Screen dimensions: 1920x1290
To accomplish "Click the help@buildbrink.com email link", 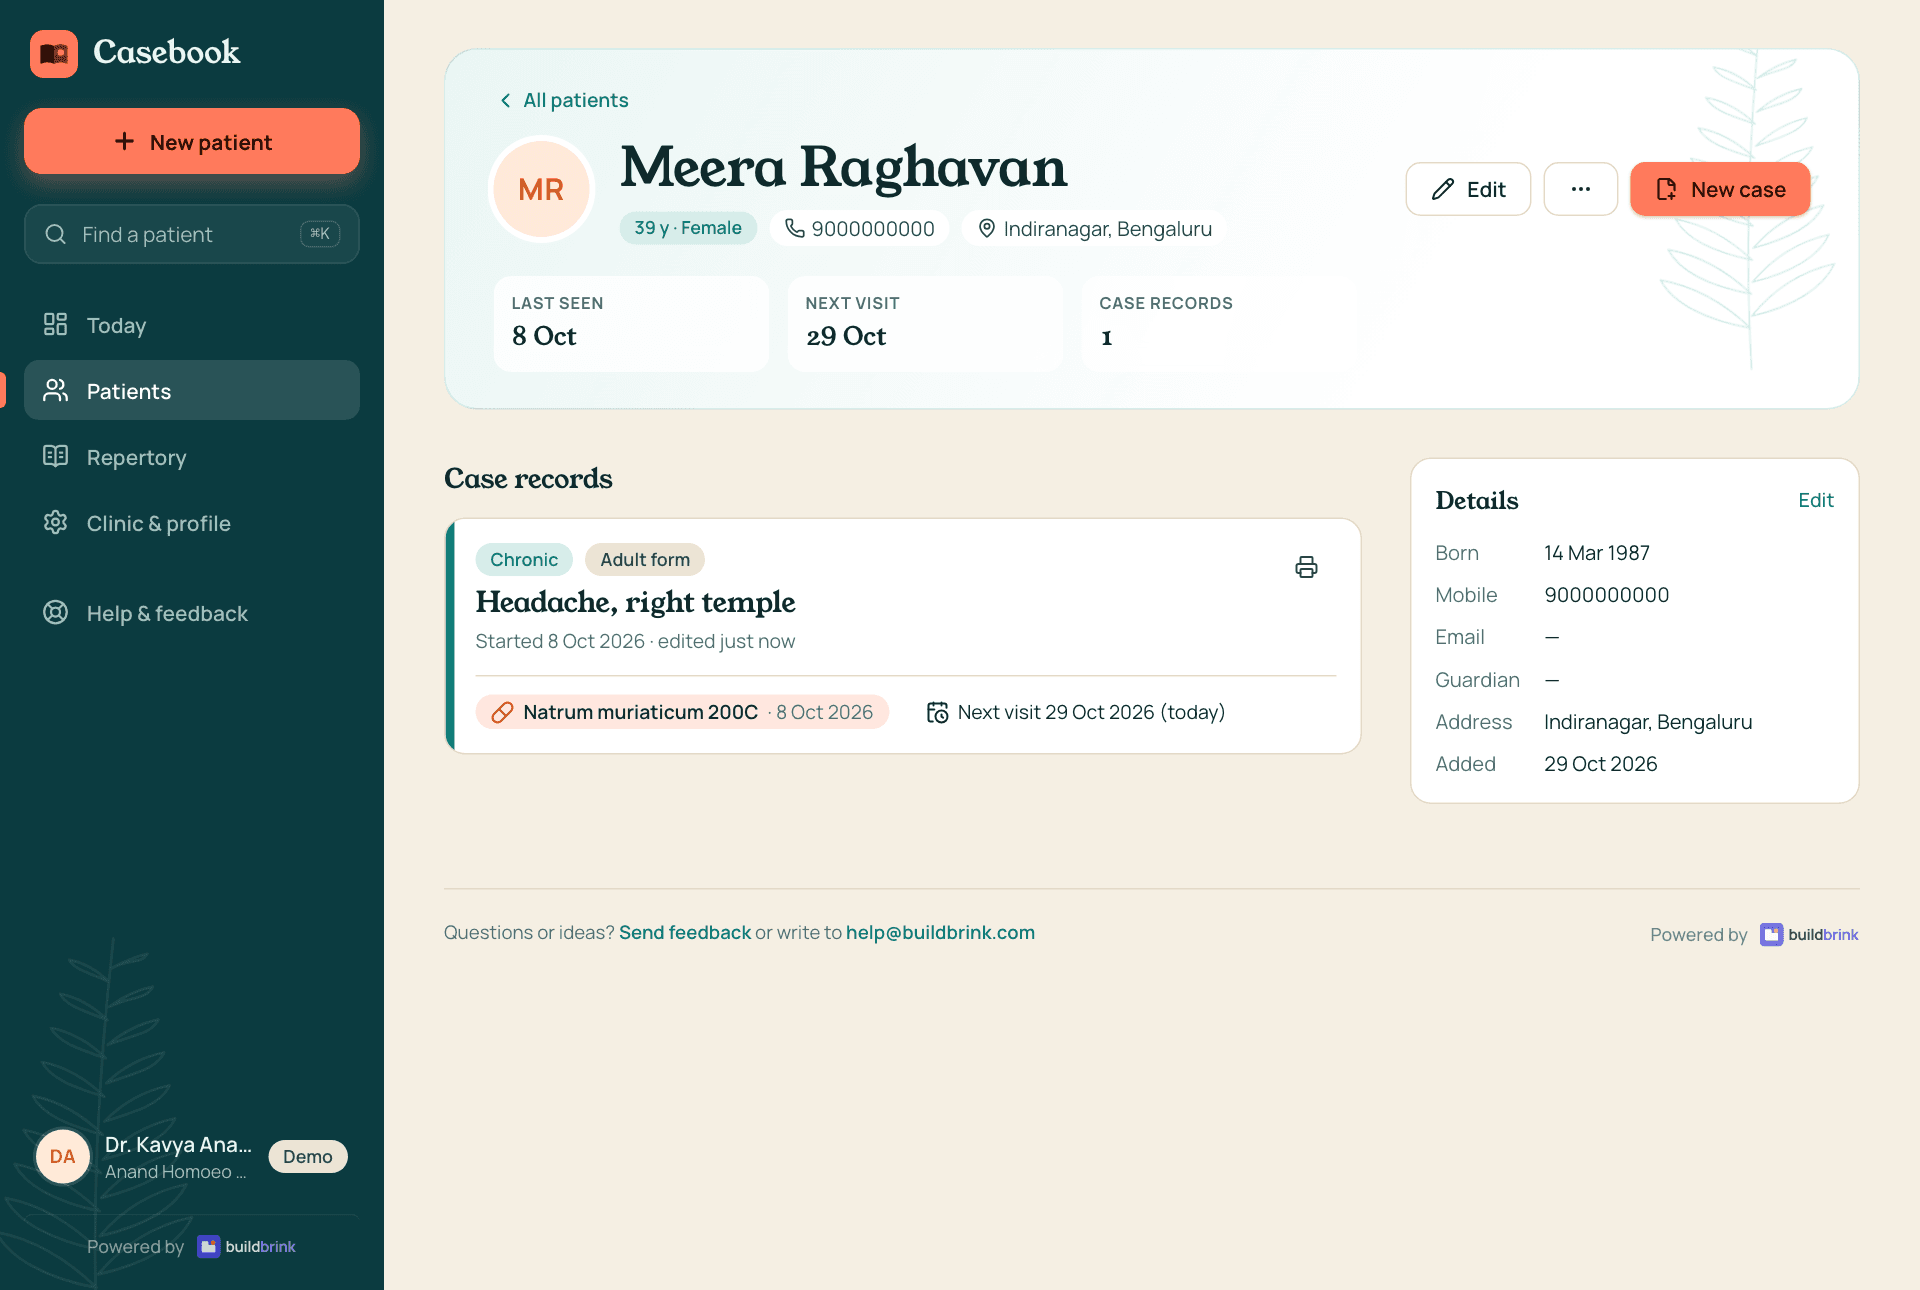I will pyautogui.click(x=940, y=932).
